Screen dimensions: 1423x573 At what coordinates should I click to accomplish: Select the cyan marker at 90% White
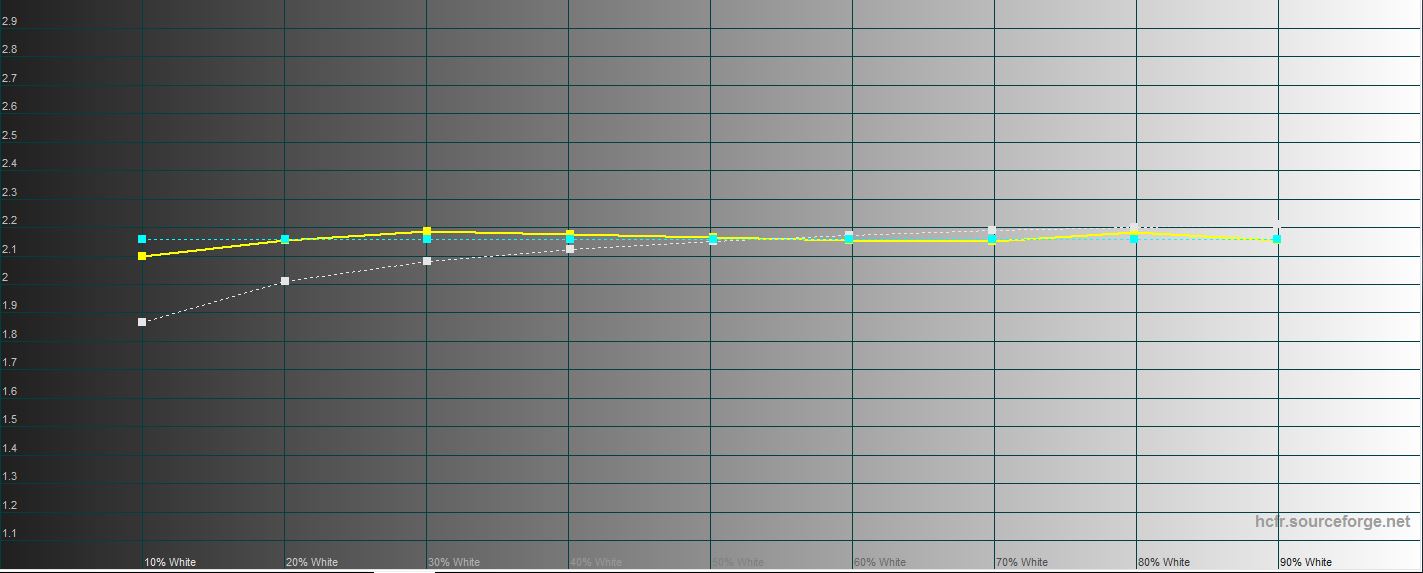[x=1277, y=239]
